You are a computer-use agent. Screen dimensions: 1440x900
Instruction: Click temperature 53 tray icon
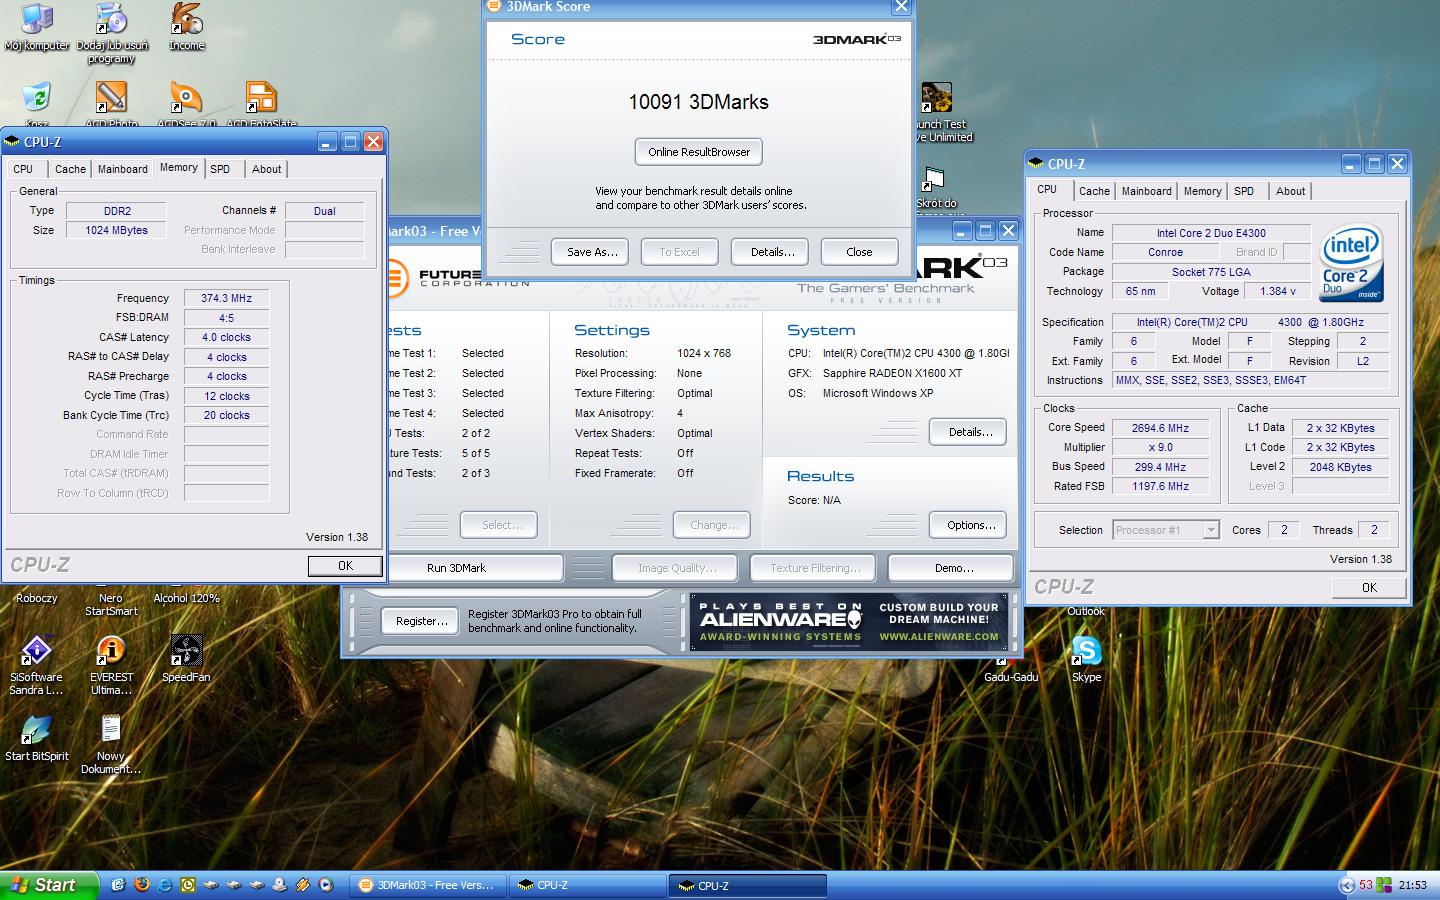tap(1366, 885)
